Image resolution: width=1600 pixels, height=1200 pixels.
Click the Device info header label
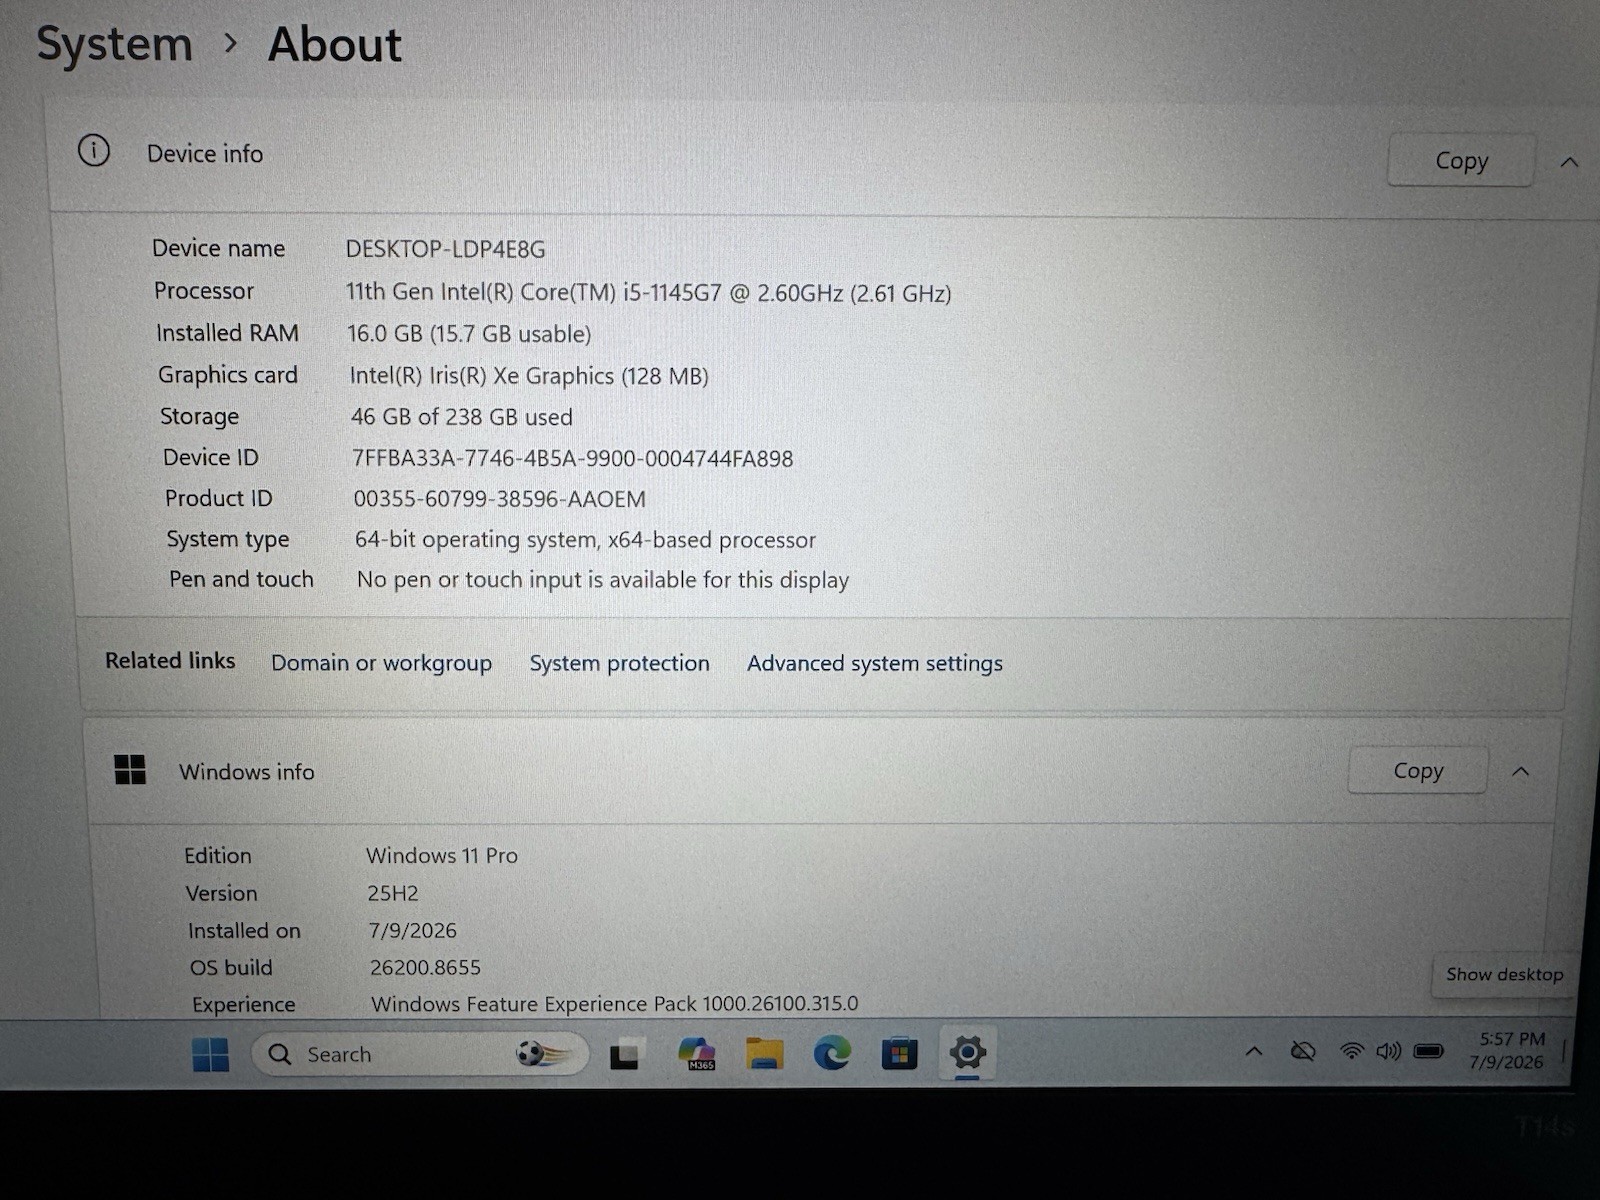pos(205,154)
